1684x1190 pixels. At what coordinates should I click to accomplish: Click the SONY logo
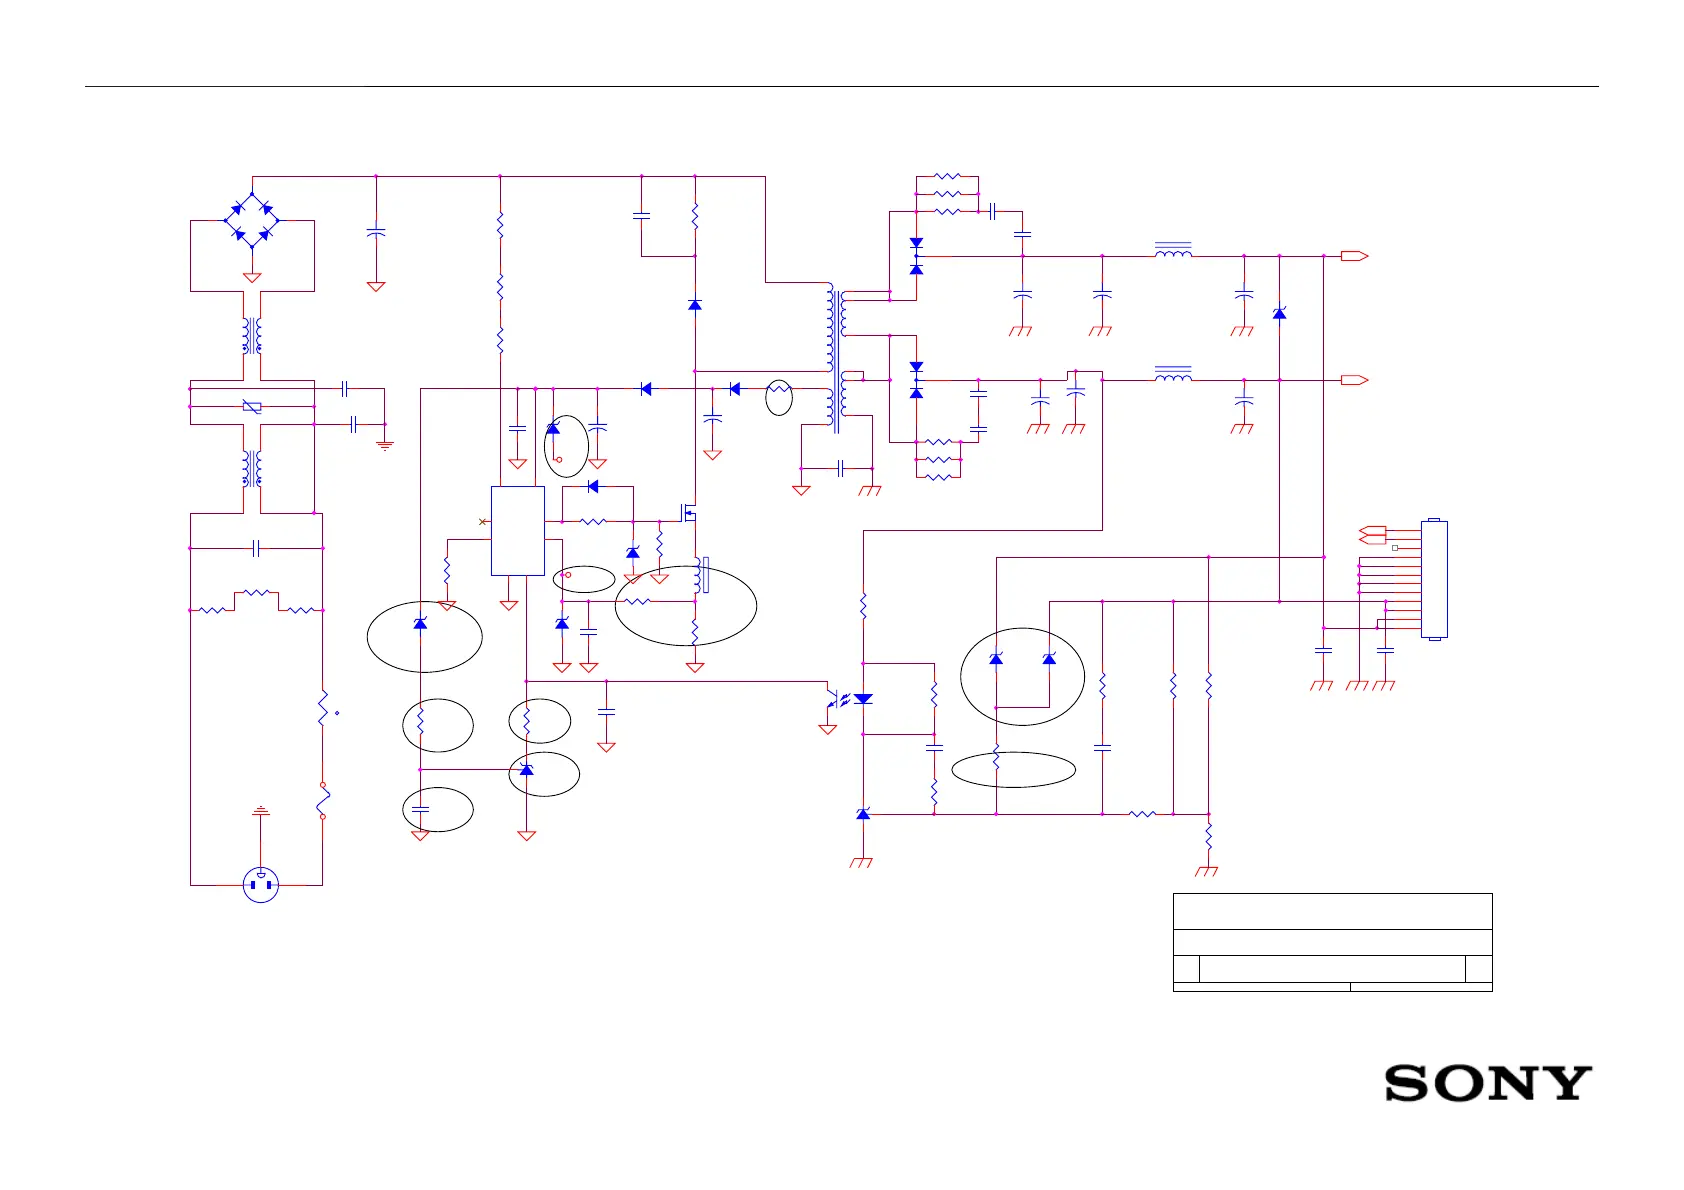point(1488,1083)
